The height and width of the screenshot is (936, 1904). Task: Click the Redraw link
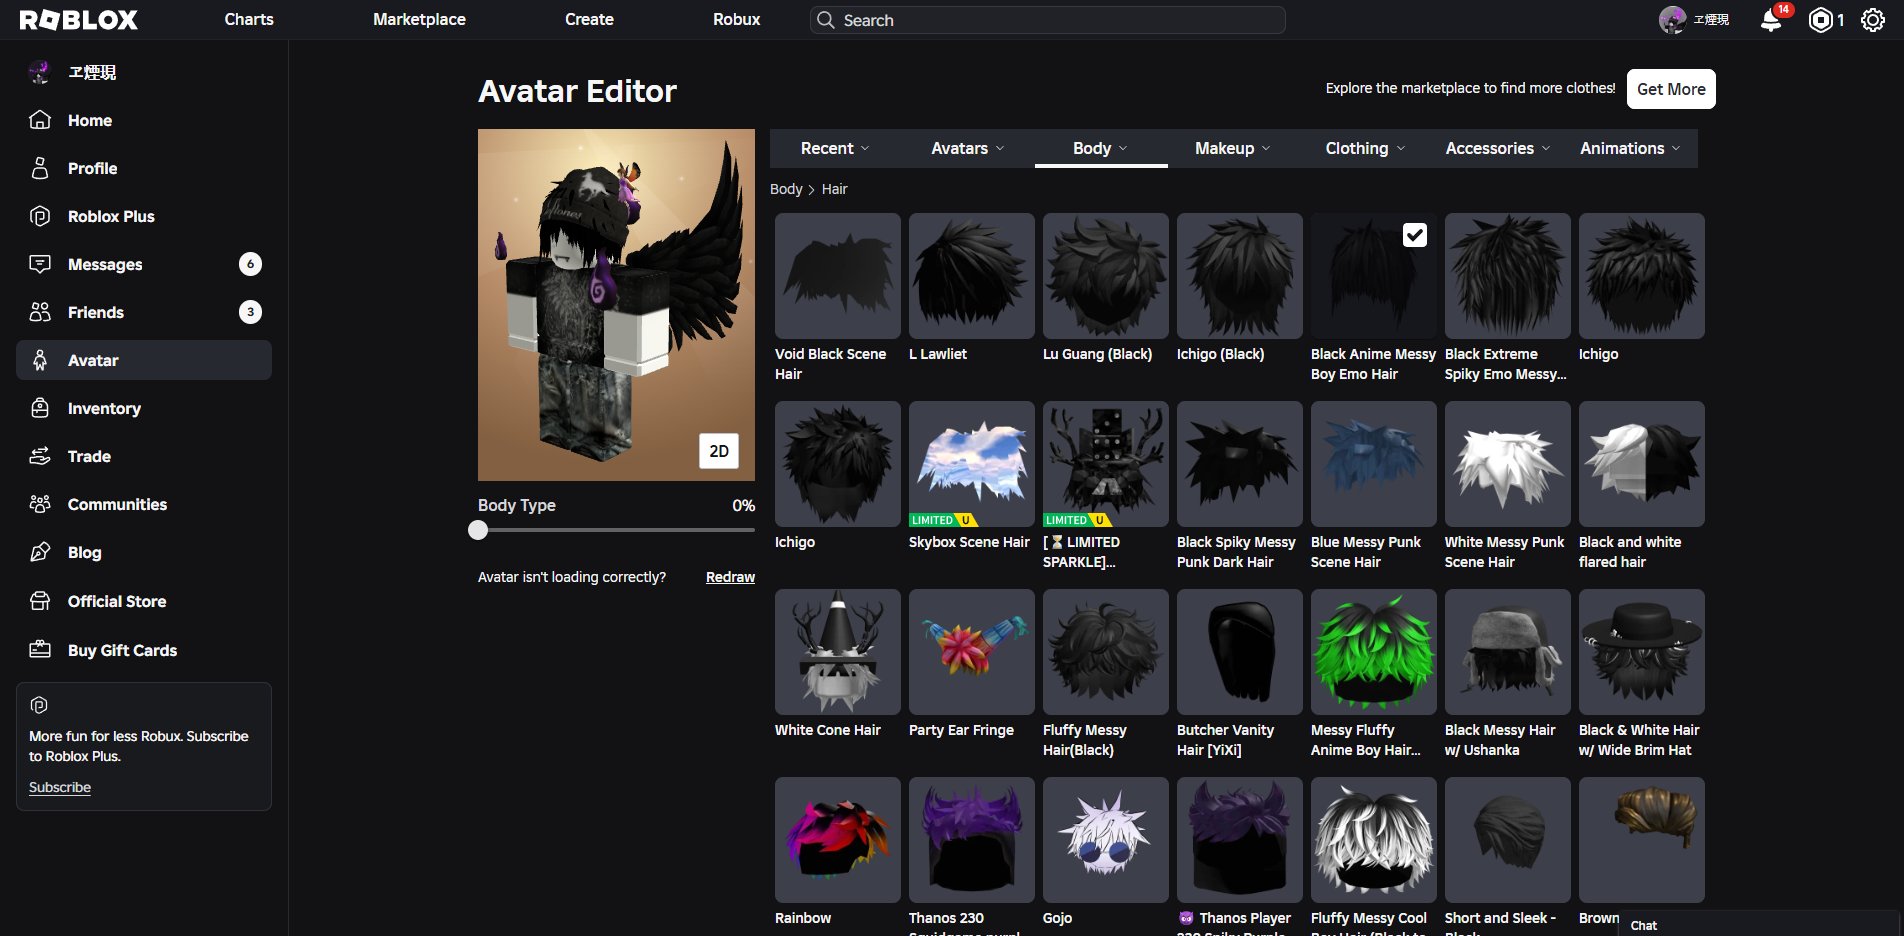(730, 577)
